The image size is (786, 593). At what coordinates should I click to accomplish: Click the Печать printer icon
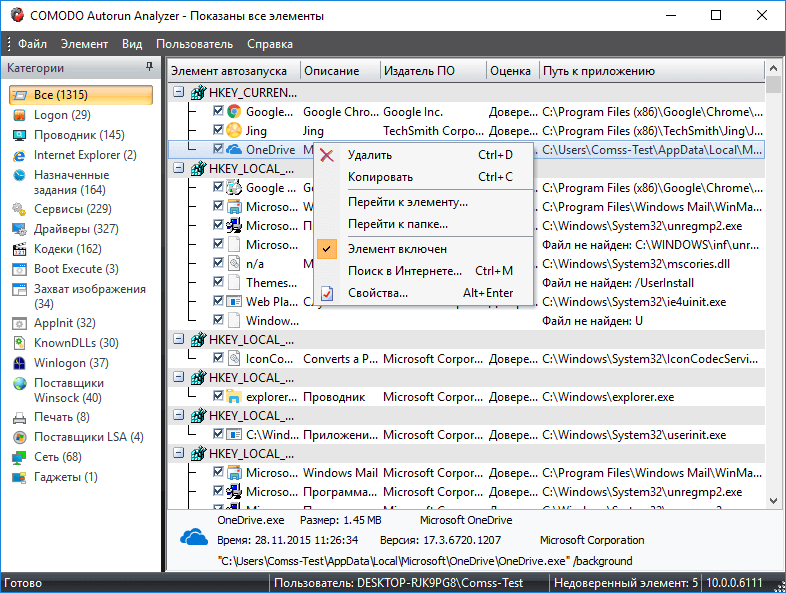(x=20, y=417)
